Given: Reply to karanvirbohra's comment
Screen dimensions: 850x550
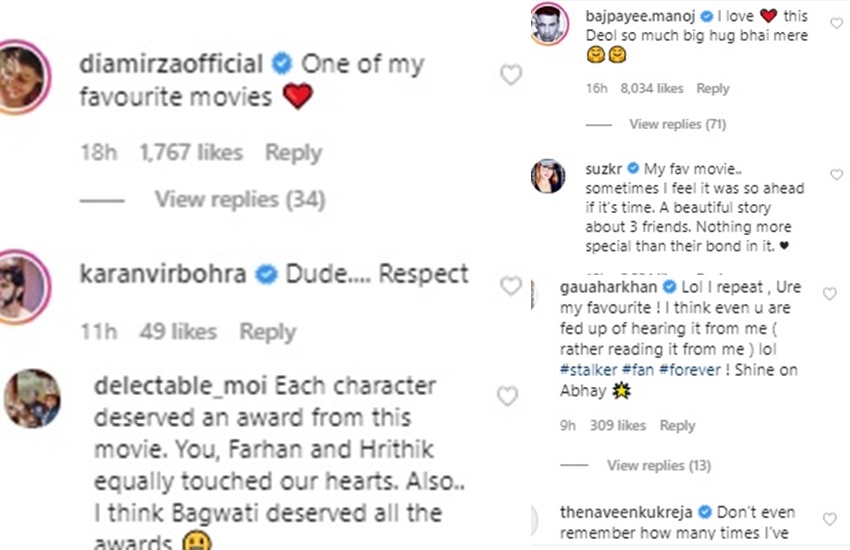Looking at the screenshot, I should tap(267, 332).
